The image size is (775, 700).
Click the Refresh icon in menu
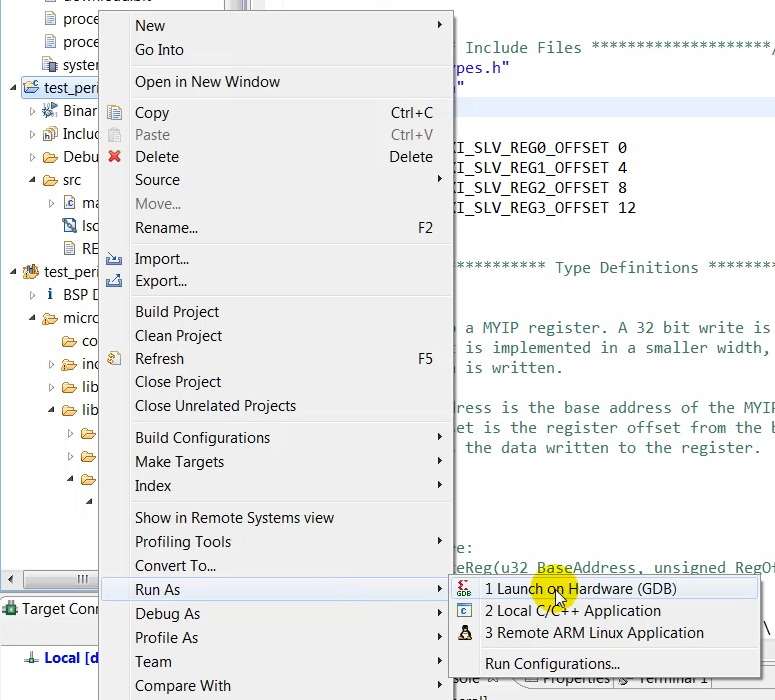coord(115,359)
